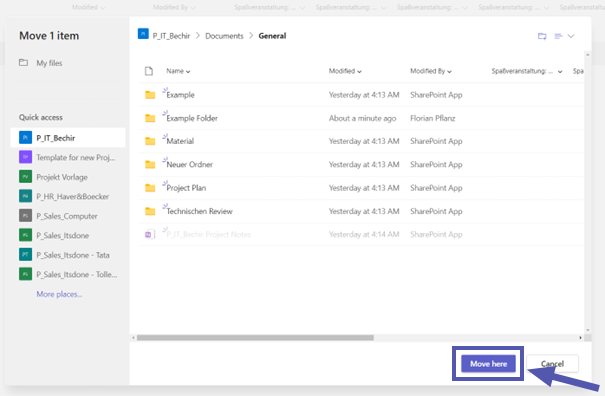This screenshot has width=605, height=396.
Task: Click the Neuer Ordner folder icon
Action: click(150, 164)
